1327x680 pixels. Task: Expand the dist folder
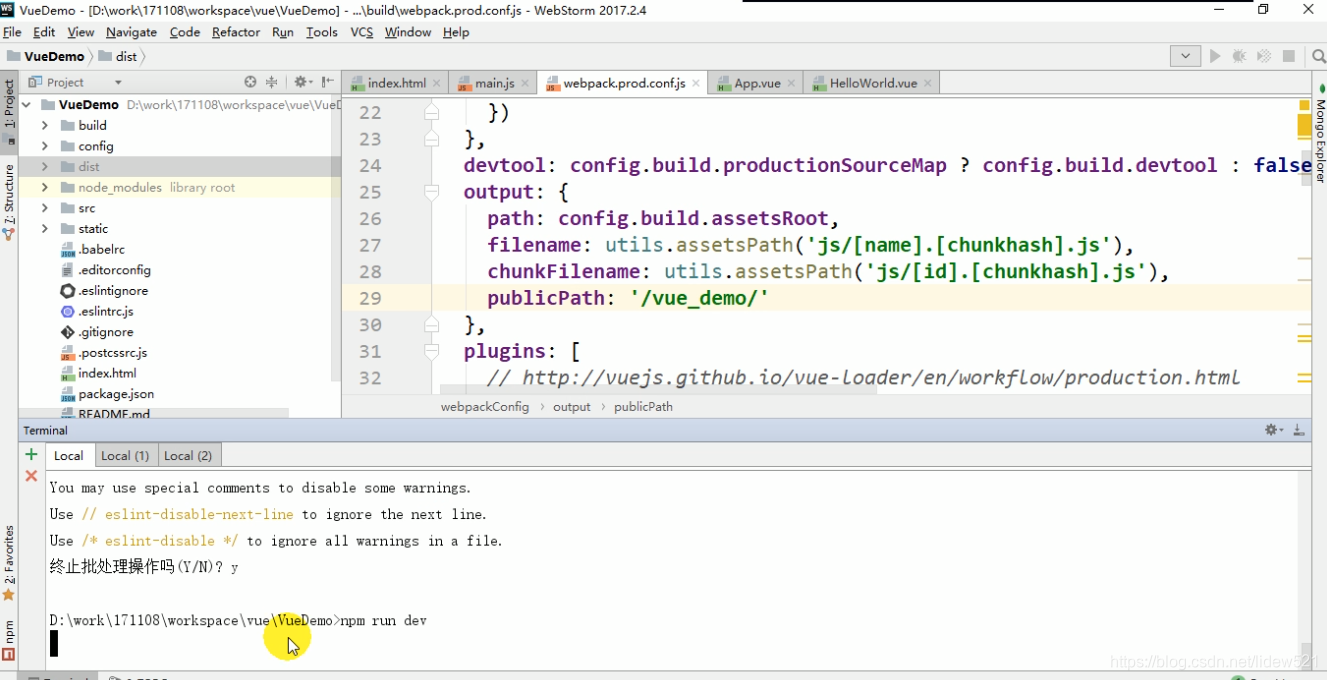(45, 166)
